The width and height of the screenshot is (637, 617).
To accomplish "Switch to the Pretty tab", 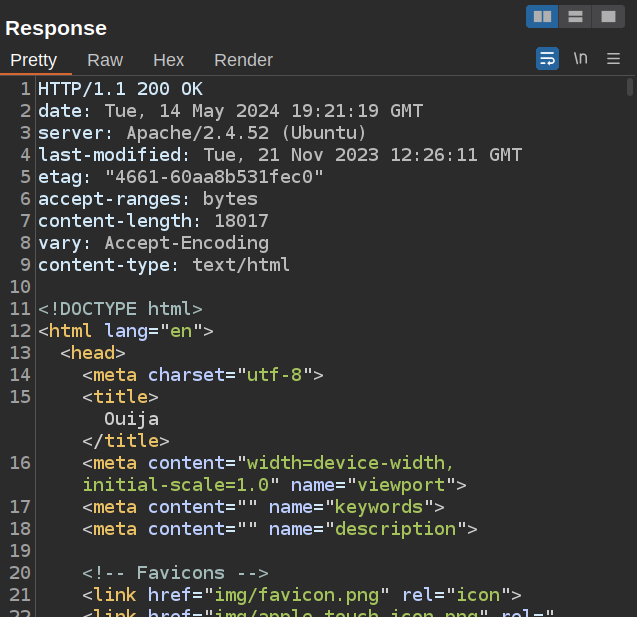I will (x=34, y=60).
